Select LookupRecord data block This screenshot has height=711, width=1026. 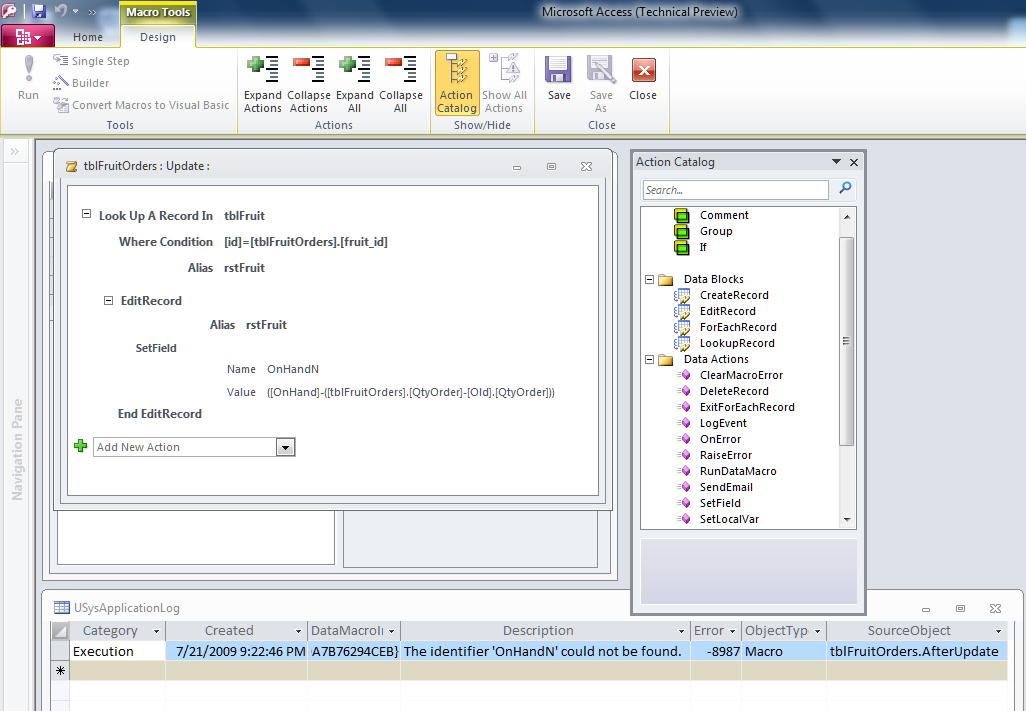[737, 343]
